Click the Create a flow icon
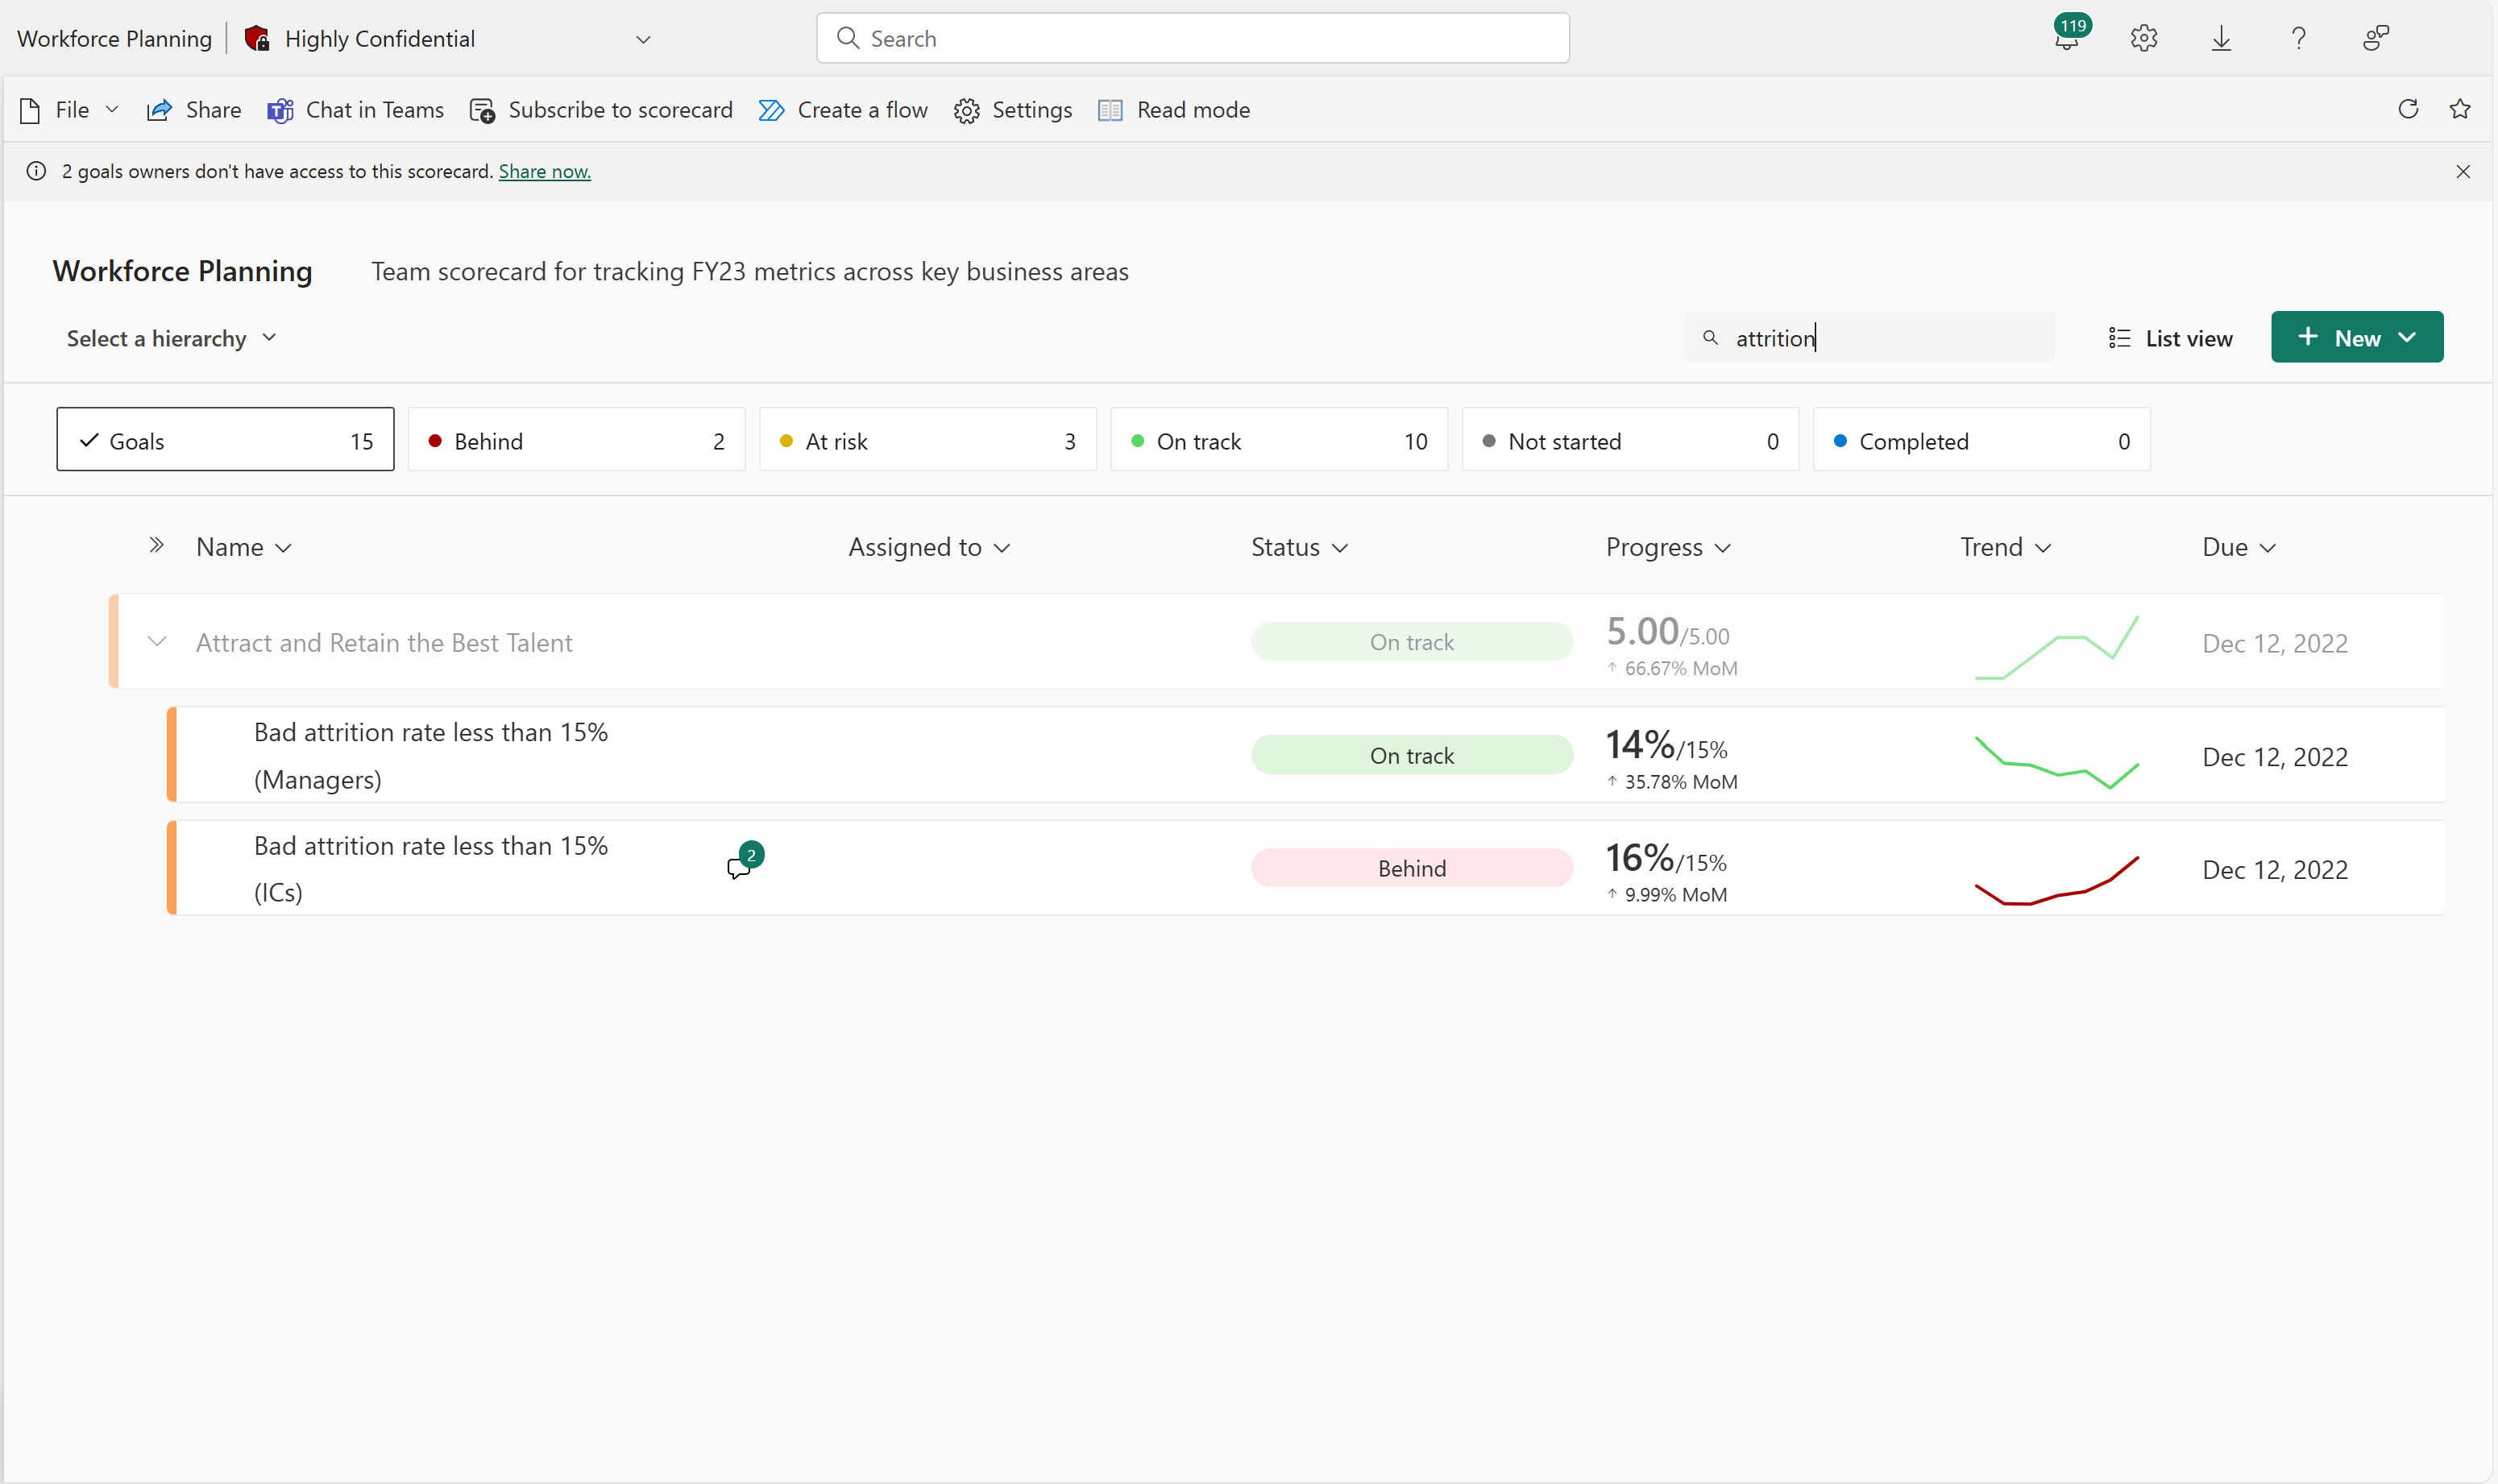The image size is (2498, 1484). click(770, 110)
